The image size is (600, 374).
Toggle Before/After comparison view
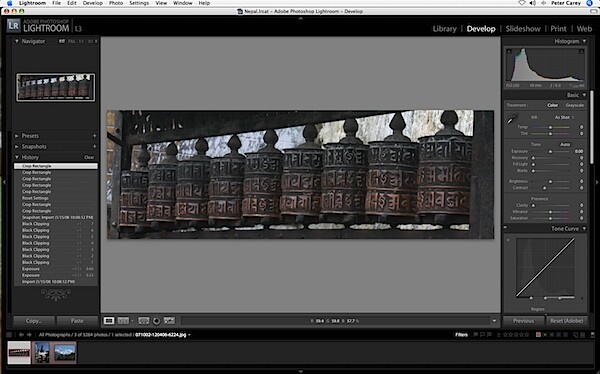(x=123, y=321)
